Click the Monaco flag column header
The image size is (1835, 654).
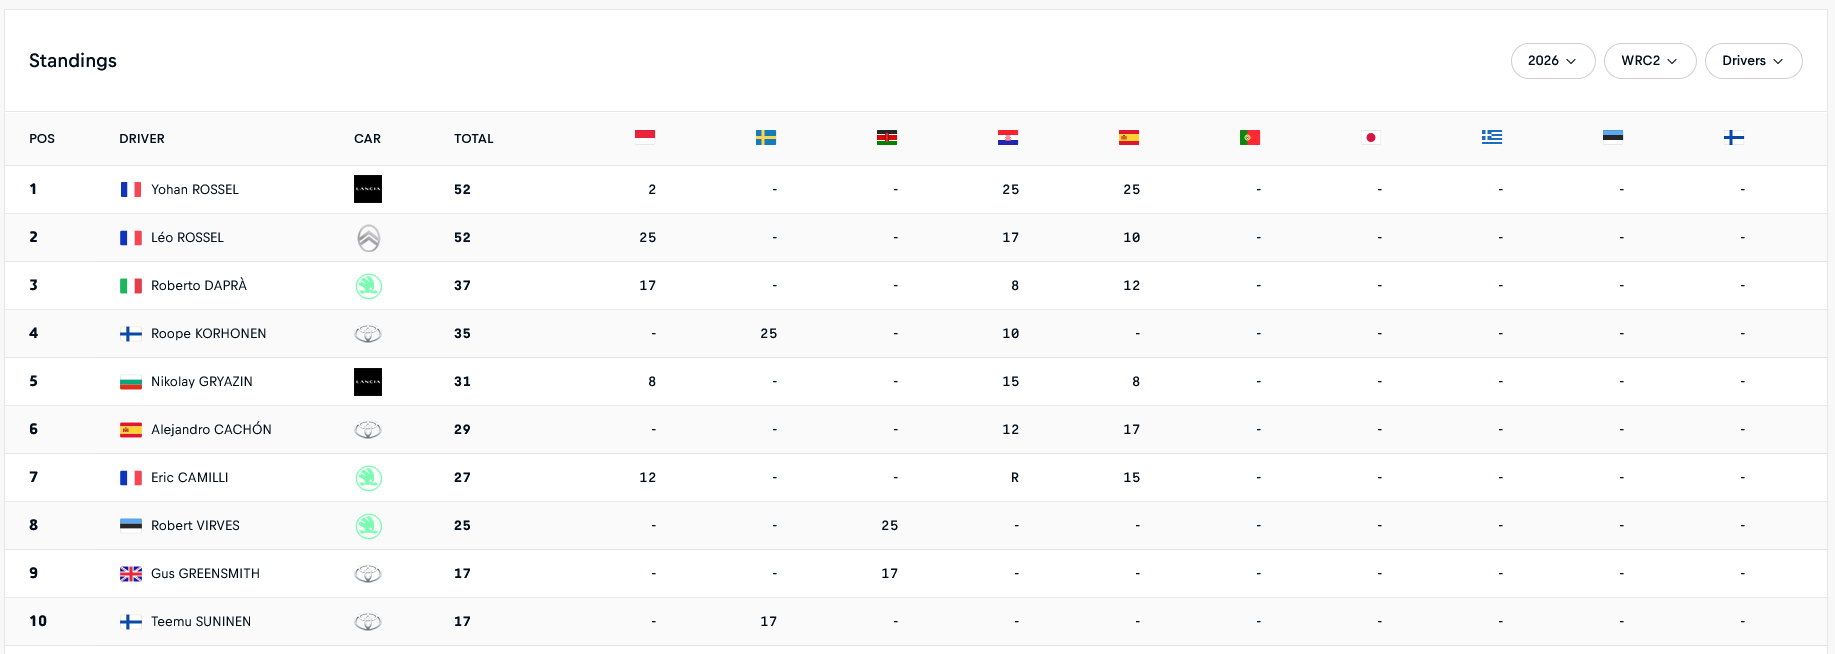[x=645, y=137]
